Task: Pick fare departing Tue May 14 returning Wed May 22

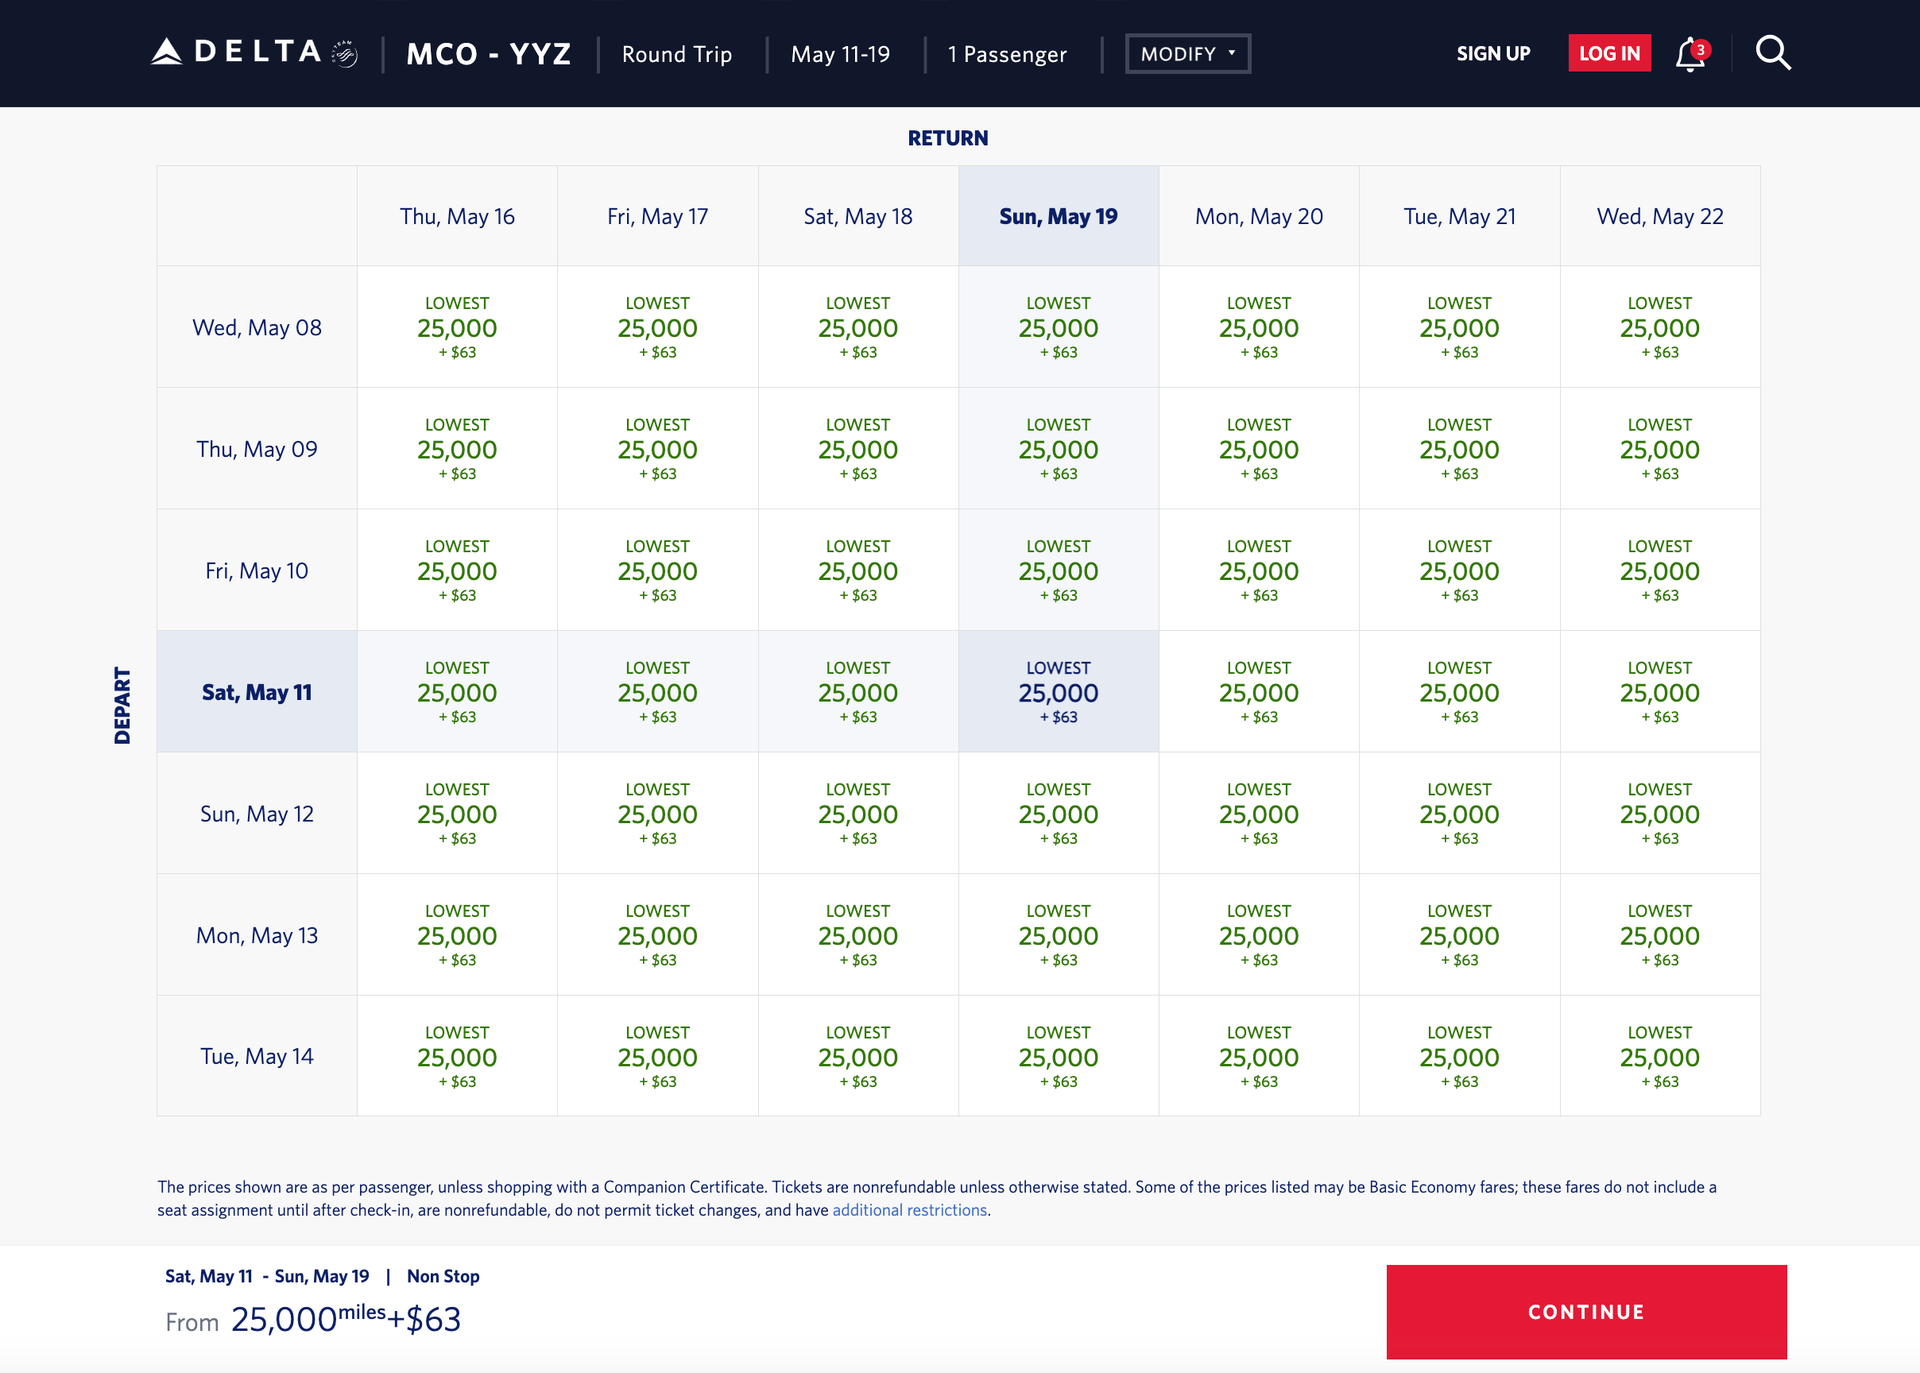Action: (1660, 1055)
